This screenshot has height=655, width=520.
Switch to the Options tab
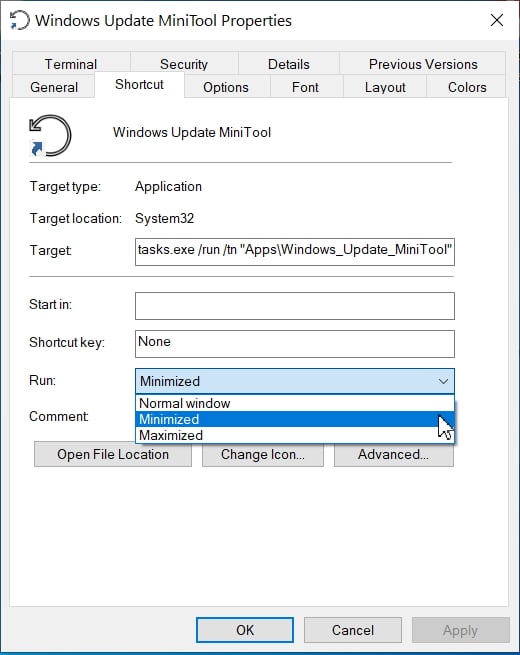tap(226, 87)
